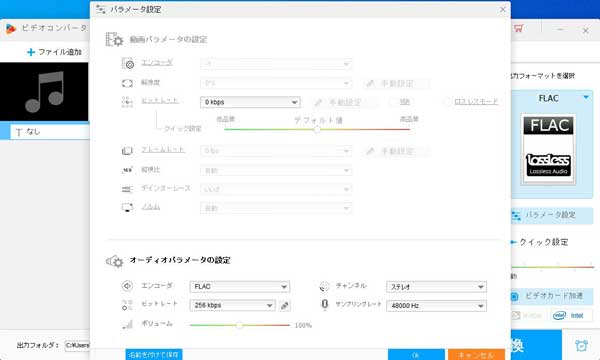600x360 pixels.
Task: Close the parameter settings dialog
Action: [503, 9]
